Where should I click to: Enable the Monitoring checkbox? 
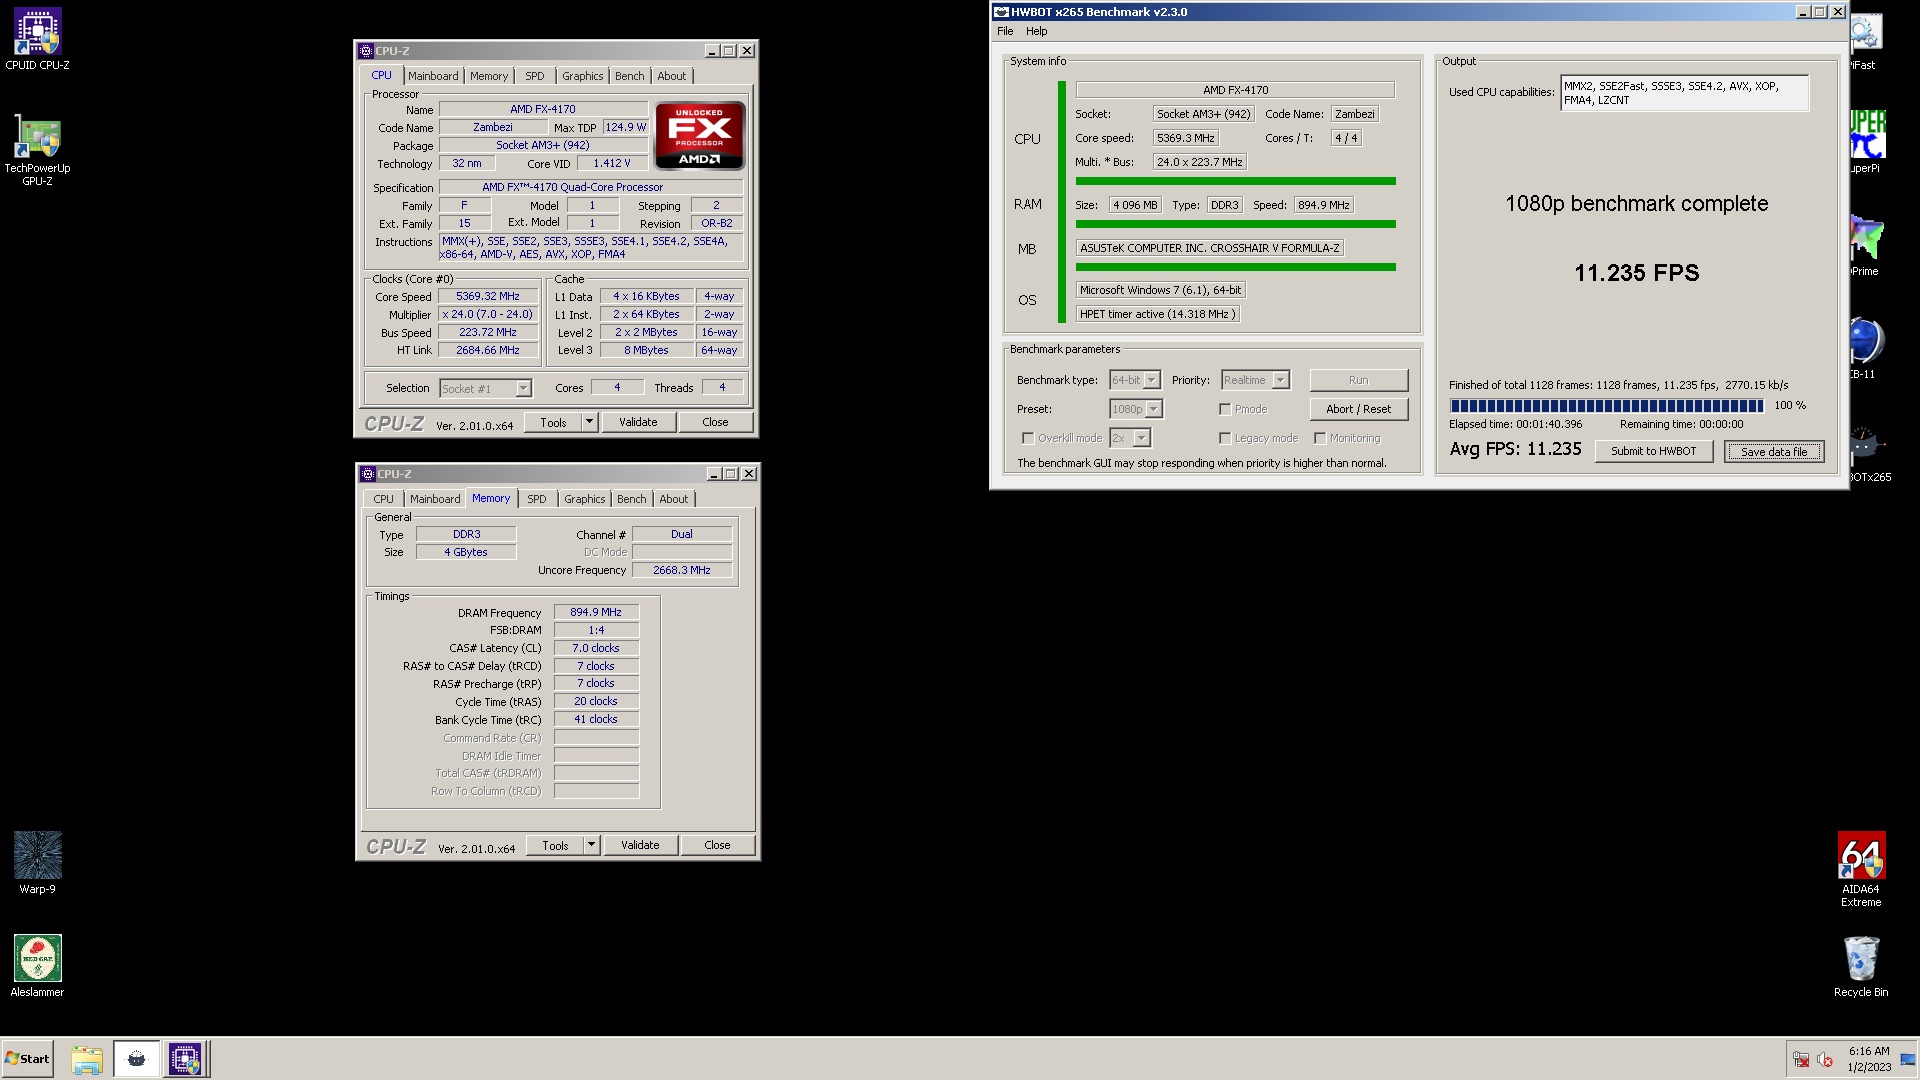(x=1320, y=438)
